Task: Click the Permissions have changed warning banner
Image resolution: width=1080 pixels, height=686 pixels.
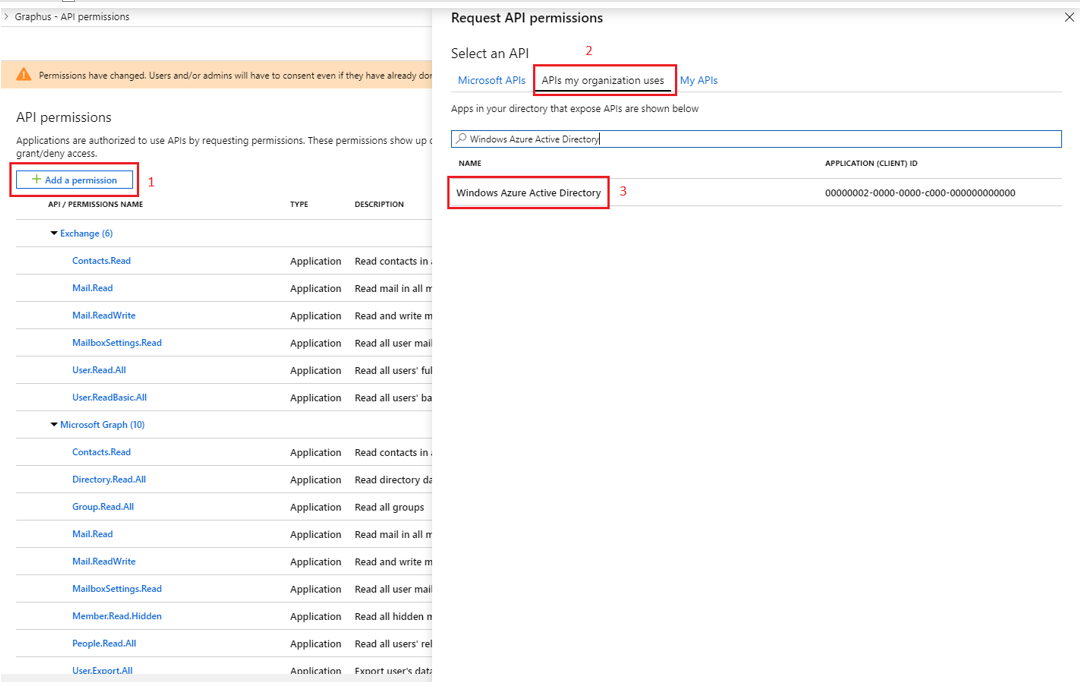Action: [x=216, y=74]
